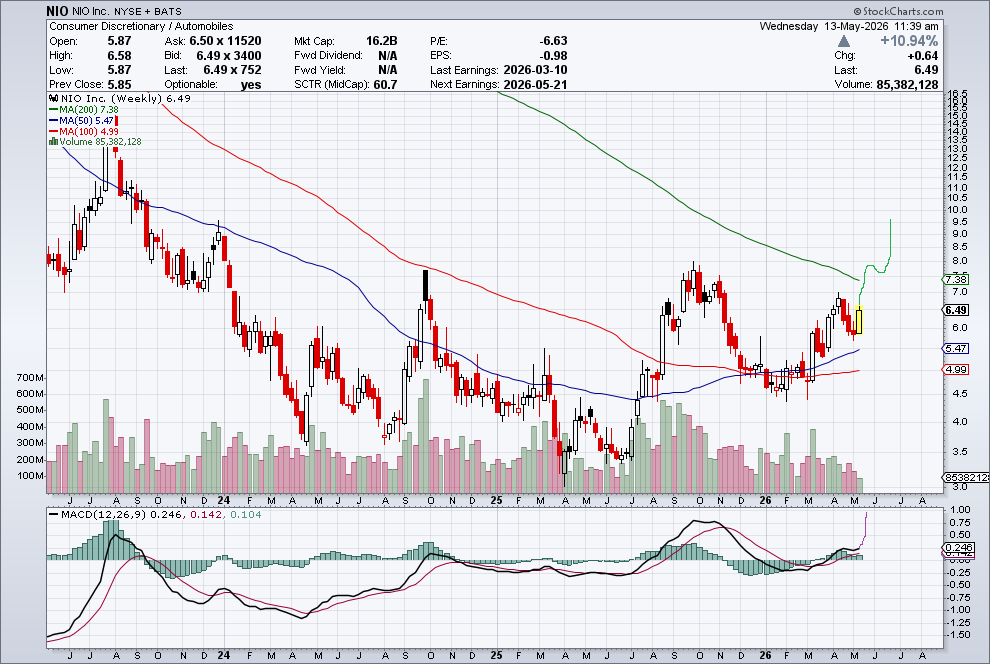Image resolution: width=990 pixels, height=664 pixels.
Task: Click the tall black candle near October 2024
Action: [426, 285]
